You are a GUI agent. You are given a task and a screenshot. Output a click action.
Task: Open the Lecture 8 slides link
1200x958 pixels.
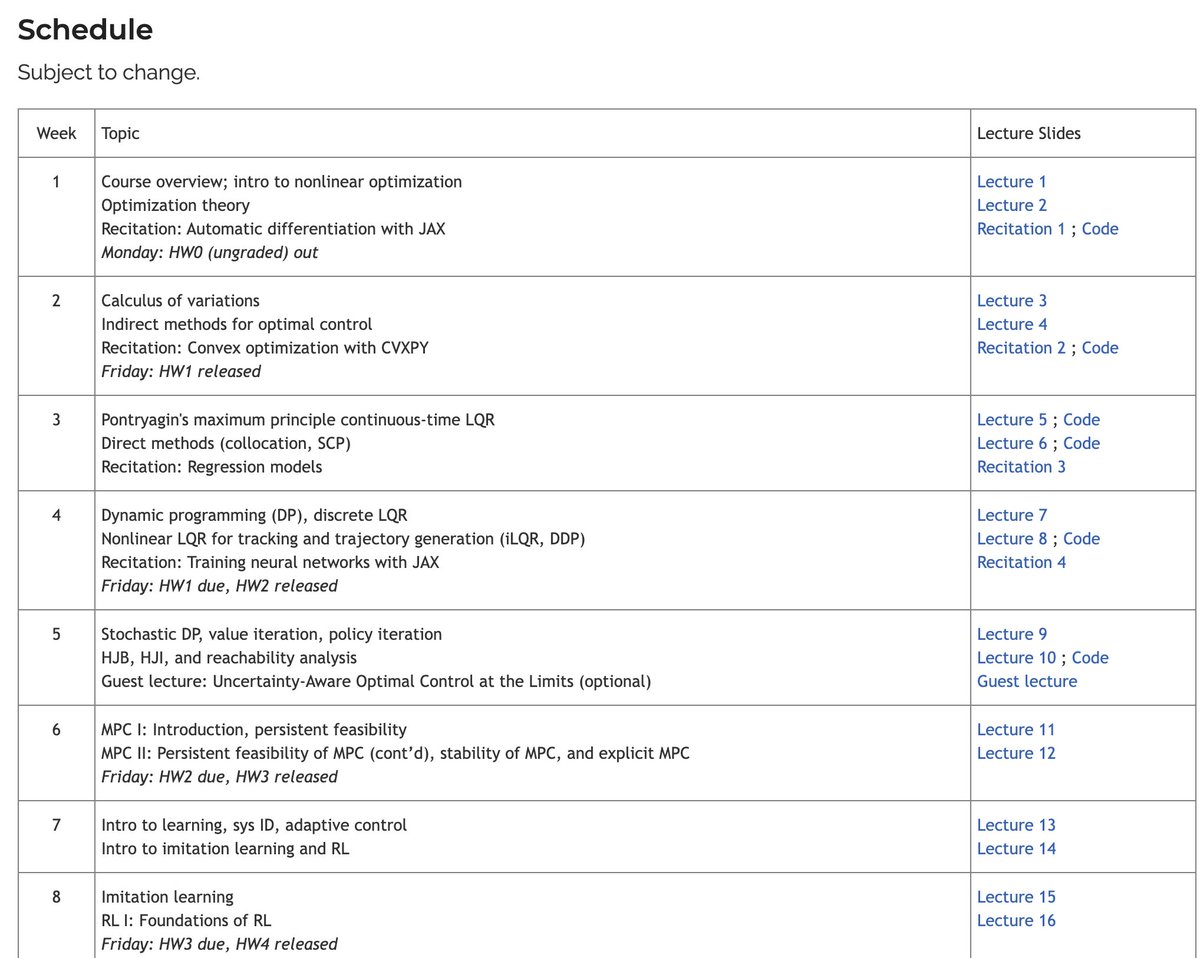pos(1012,539)
